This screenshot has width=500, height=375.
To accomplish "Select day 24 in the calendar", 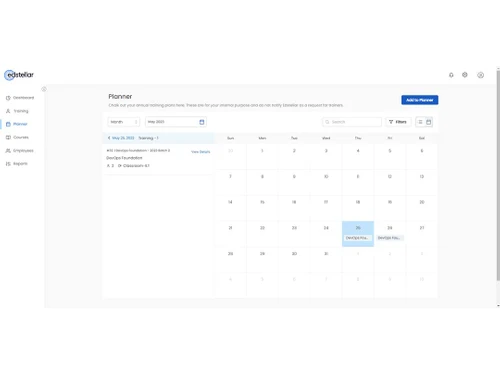I will click(326, 234).
